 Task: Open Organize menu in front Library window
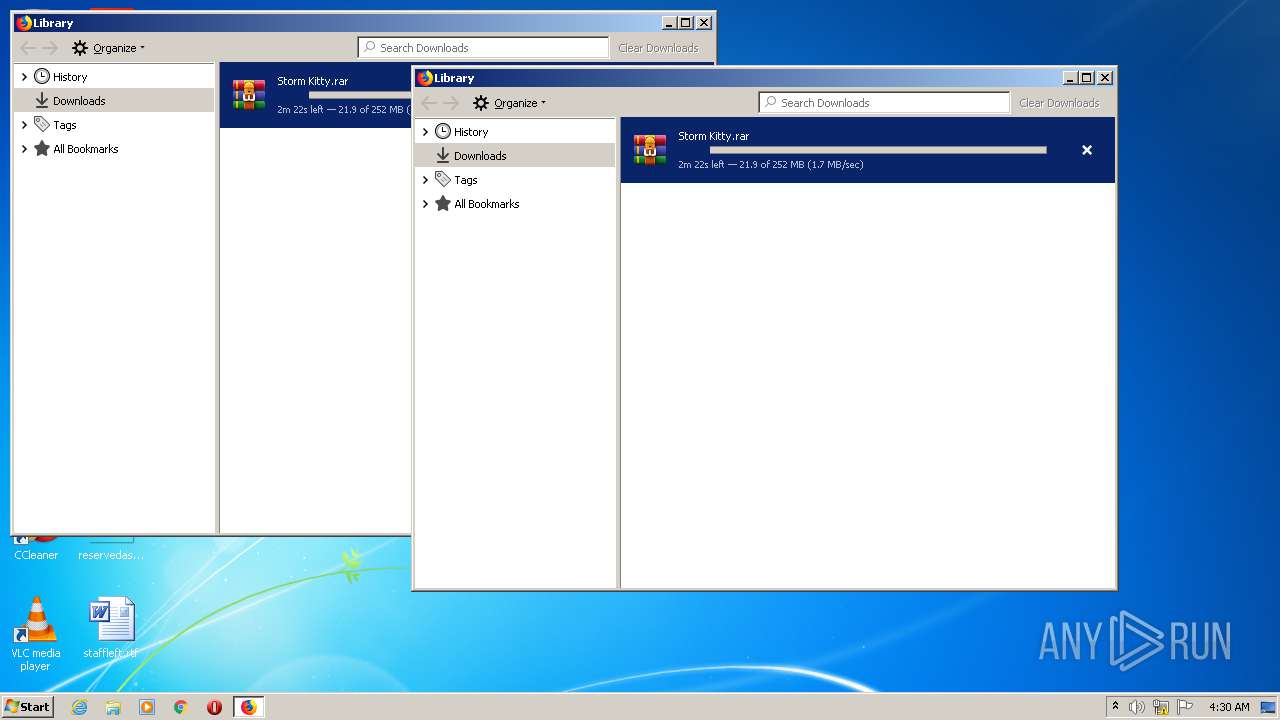[x=510, y=103]
